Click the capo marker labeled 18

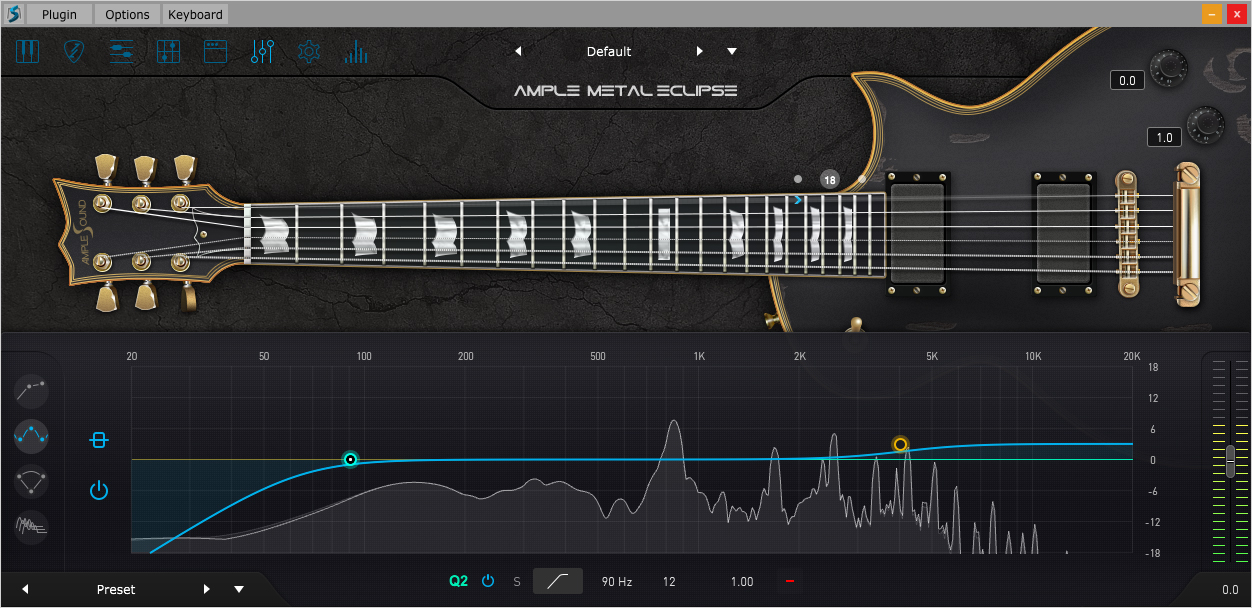[x=829, y=180]
